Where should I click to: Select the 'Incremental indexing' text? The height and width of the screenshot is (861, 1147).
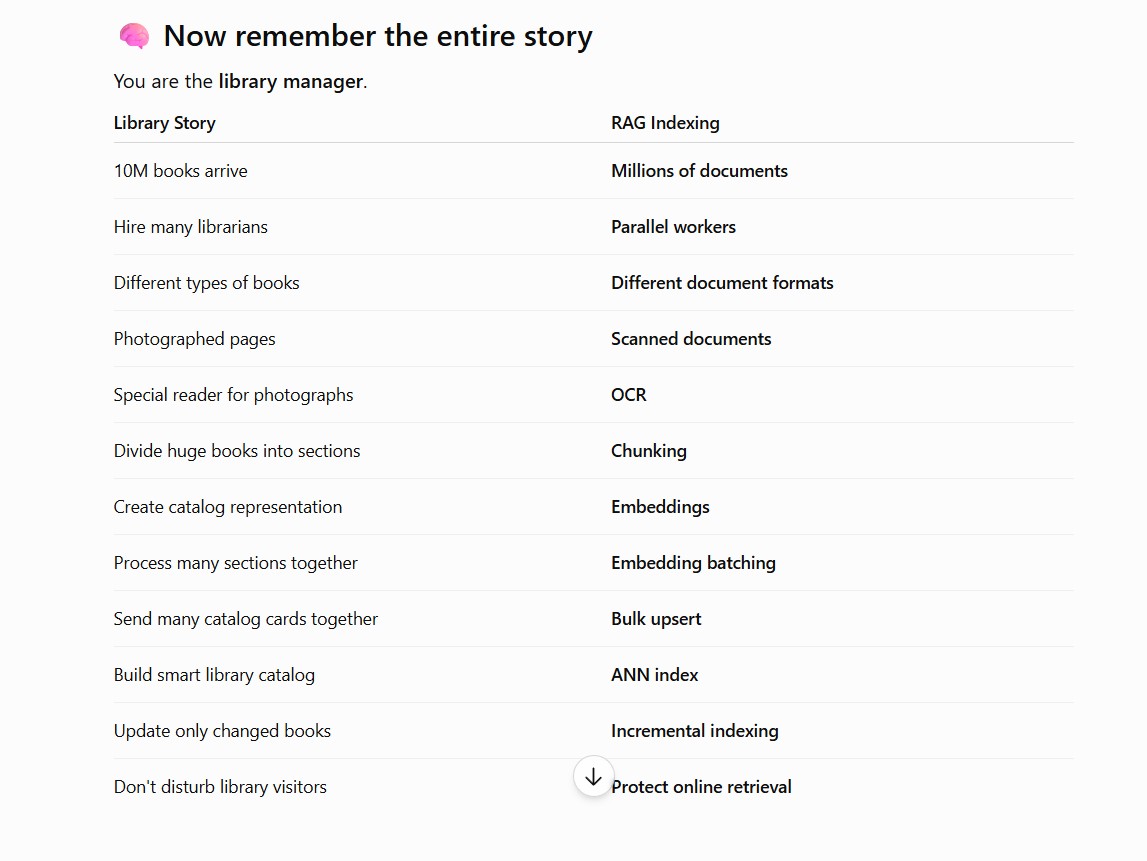694,731
